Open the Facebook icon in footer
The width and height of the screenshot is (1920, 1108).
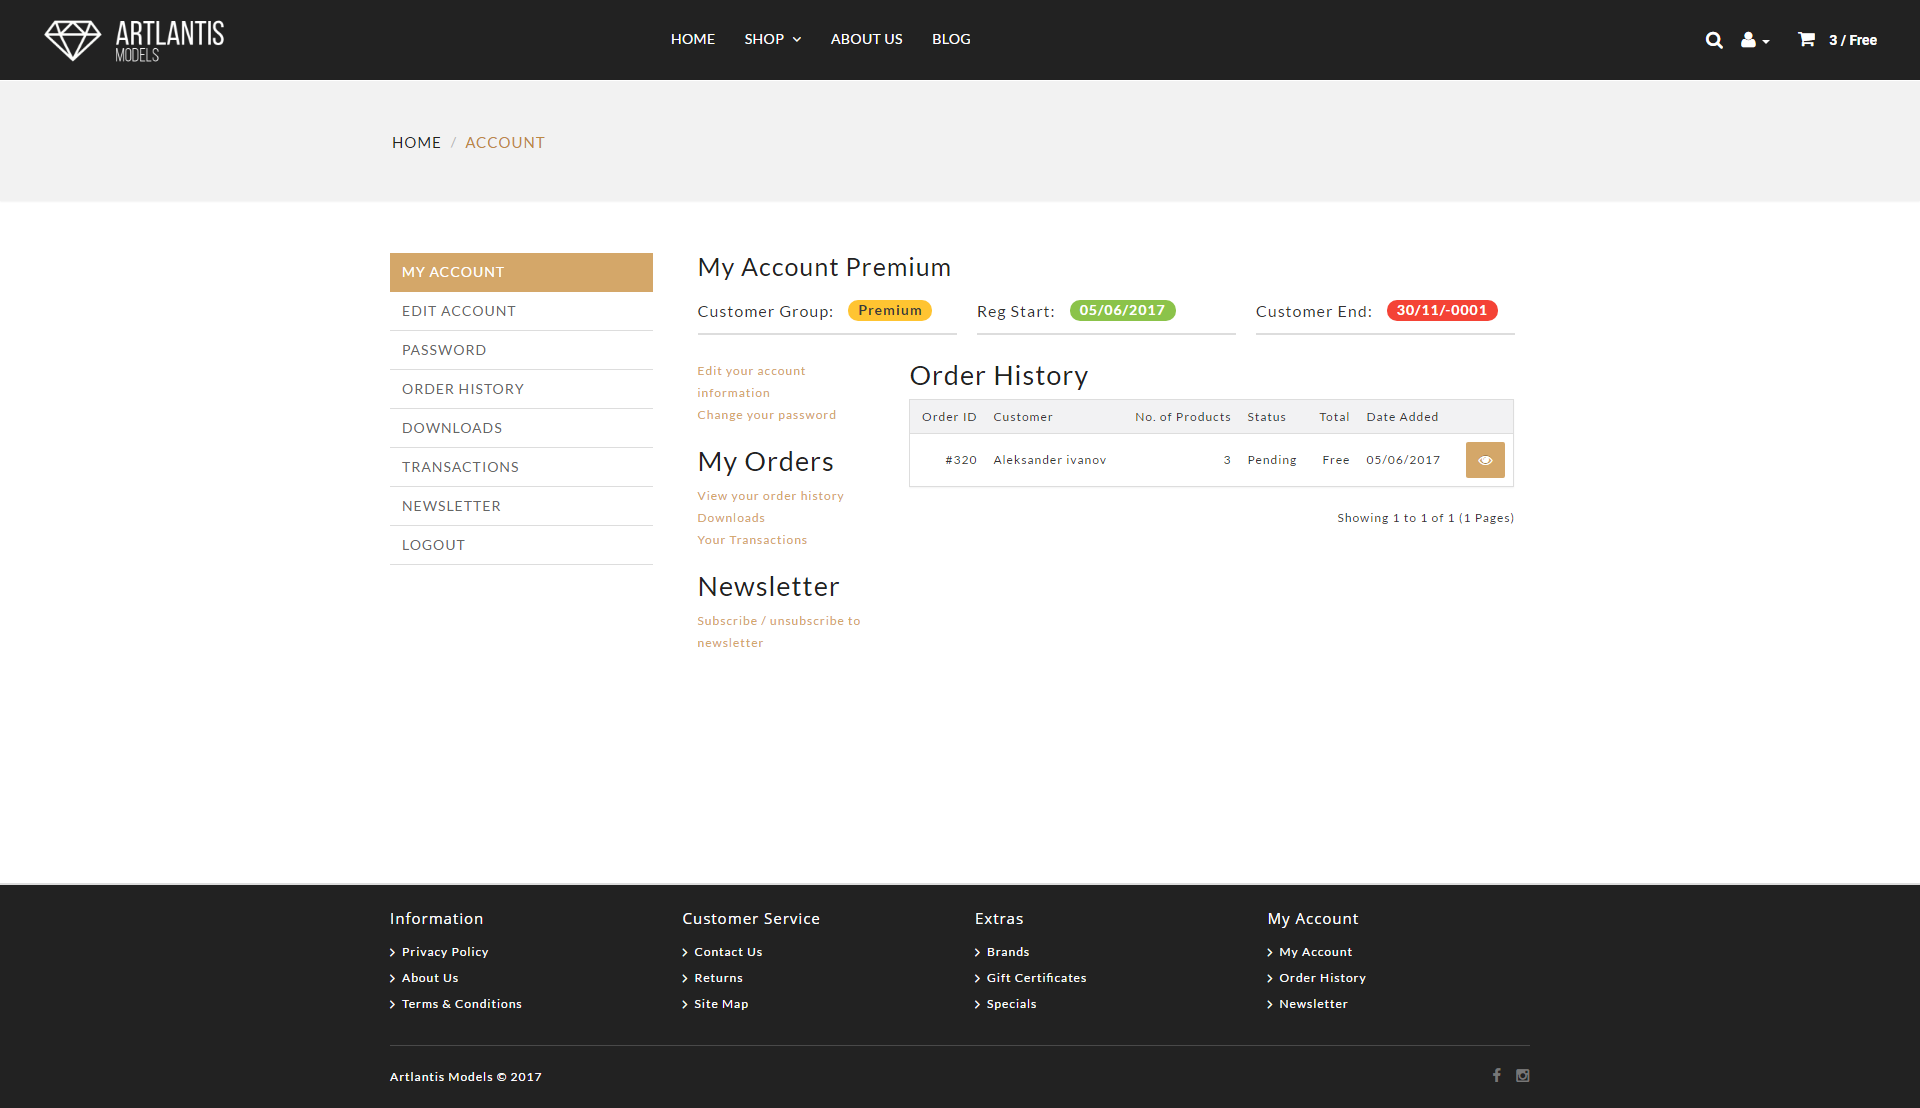pyautogui.click(x=1497, y=1075)
